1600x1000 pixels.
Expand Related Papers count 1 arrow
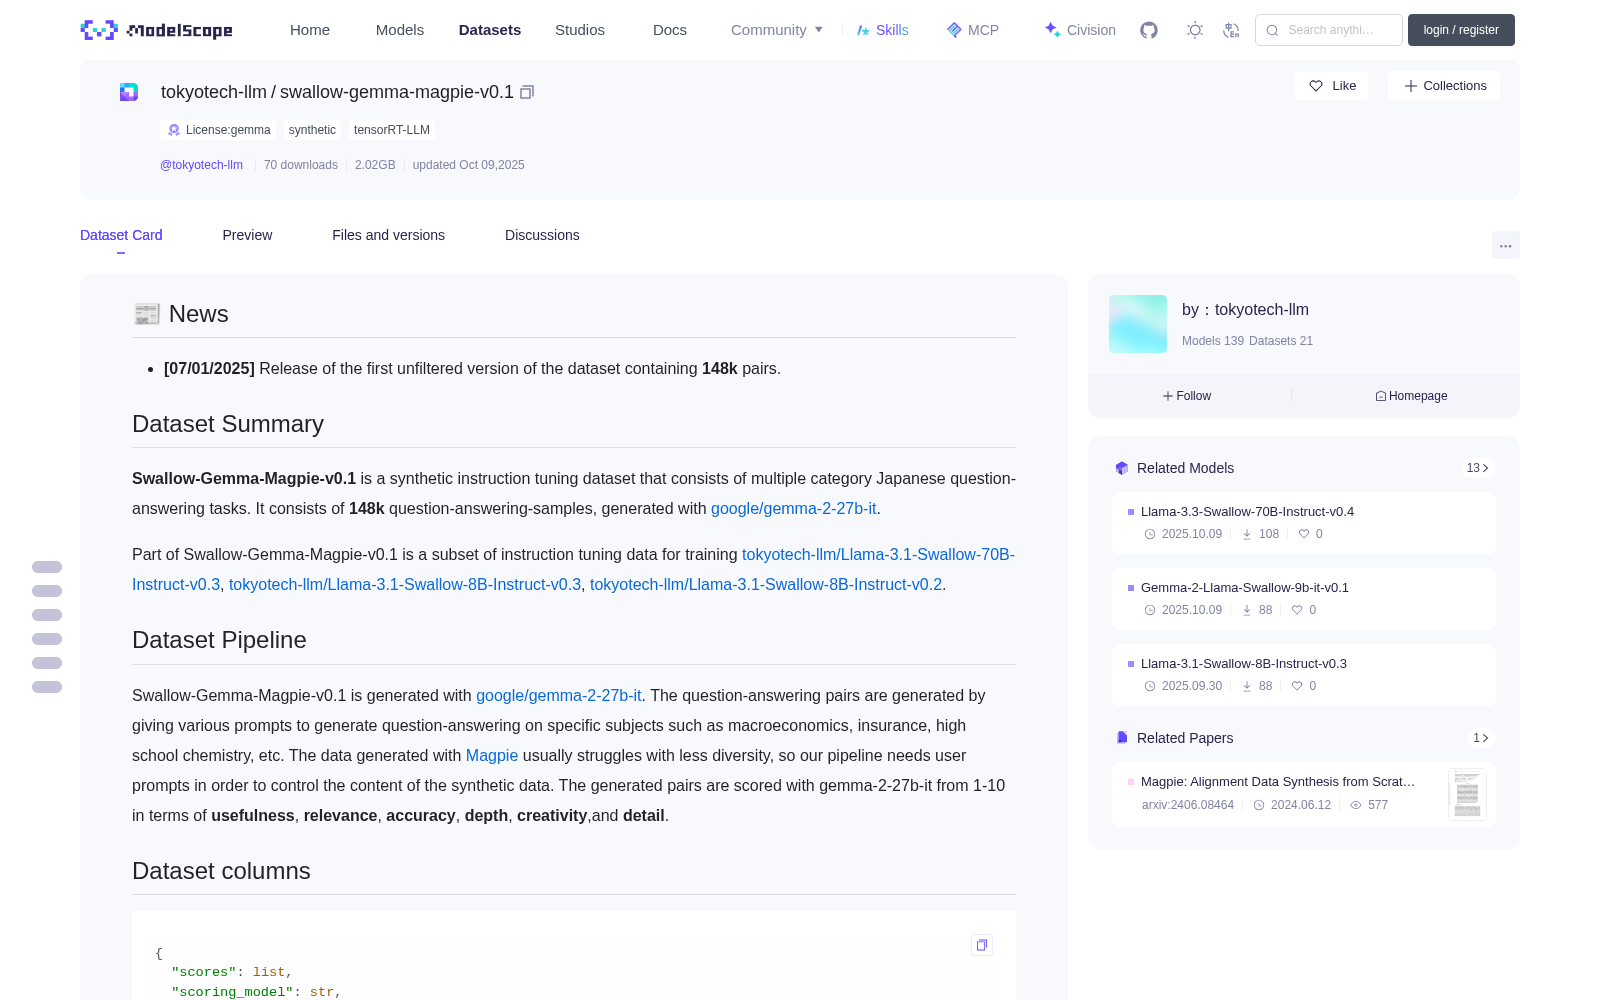click(1480, 738)
